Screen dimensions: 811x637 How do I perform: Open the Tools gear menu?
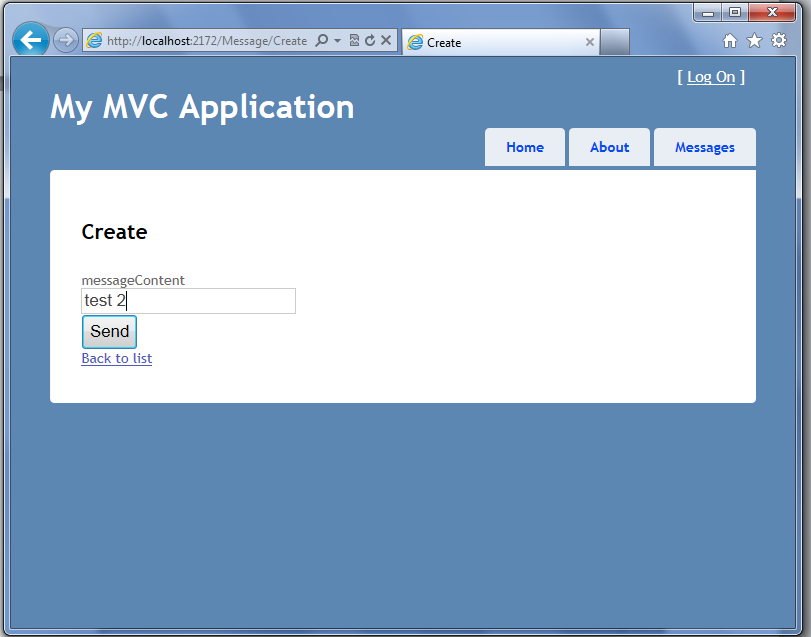click(779, 40)
